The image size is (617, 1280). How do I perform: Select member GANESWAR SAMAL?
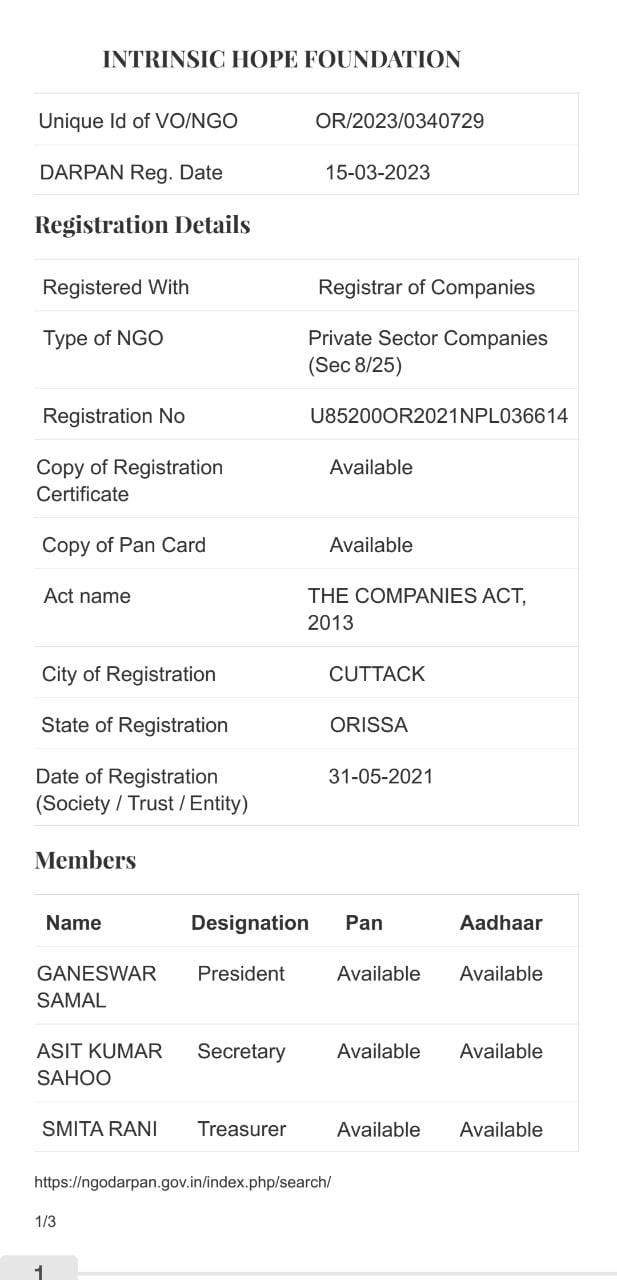coord(96,987)
